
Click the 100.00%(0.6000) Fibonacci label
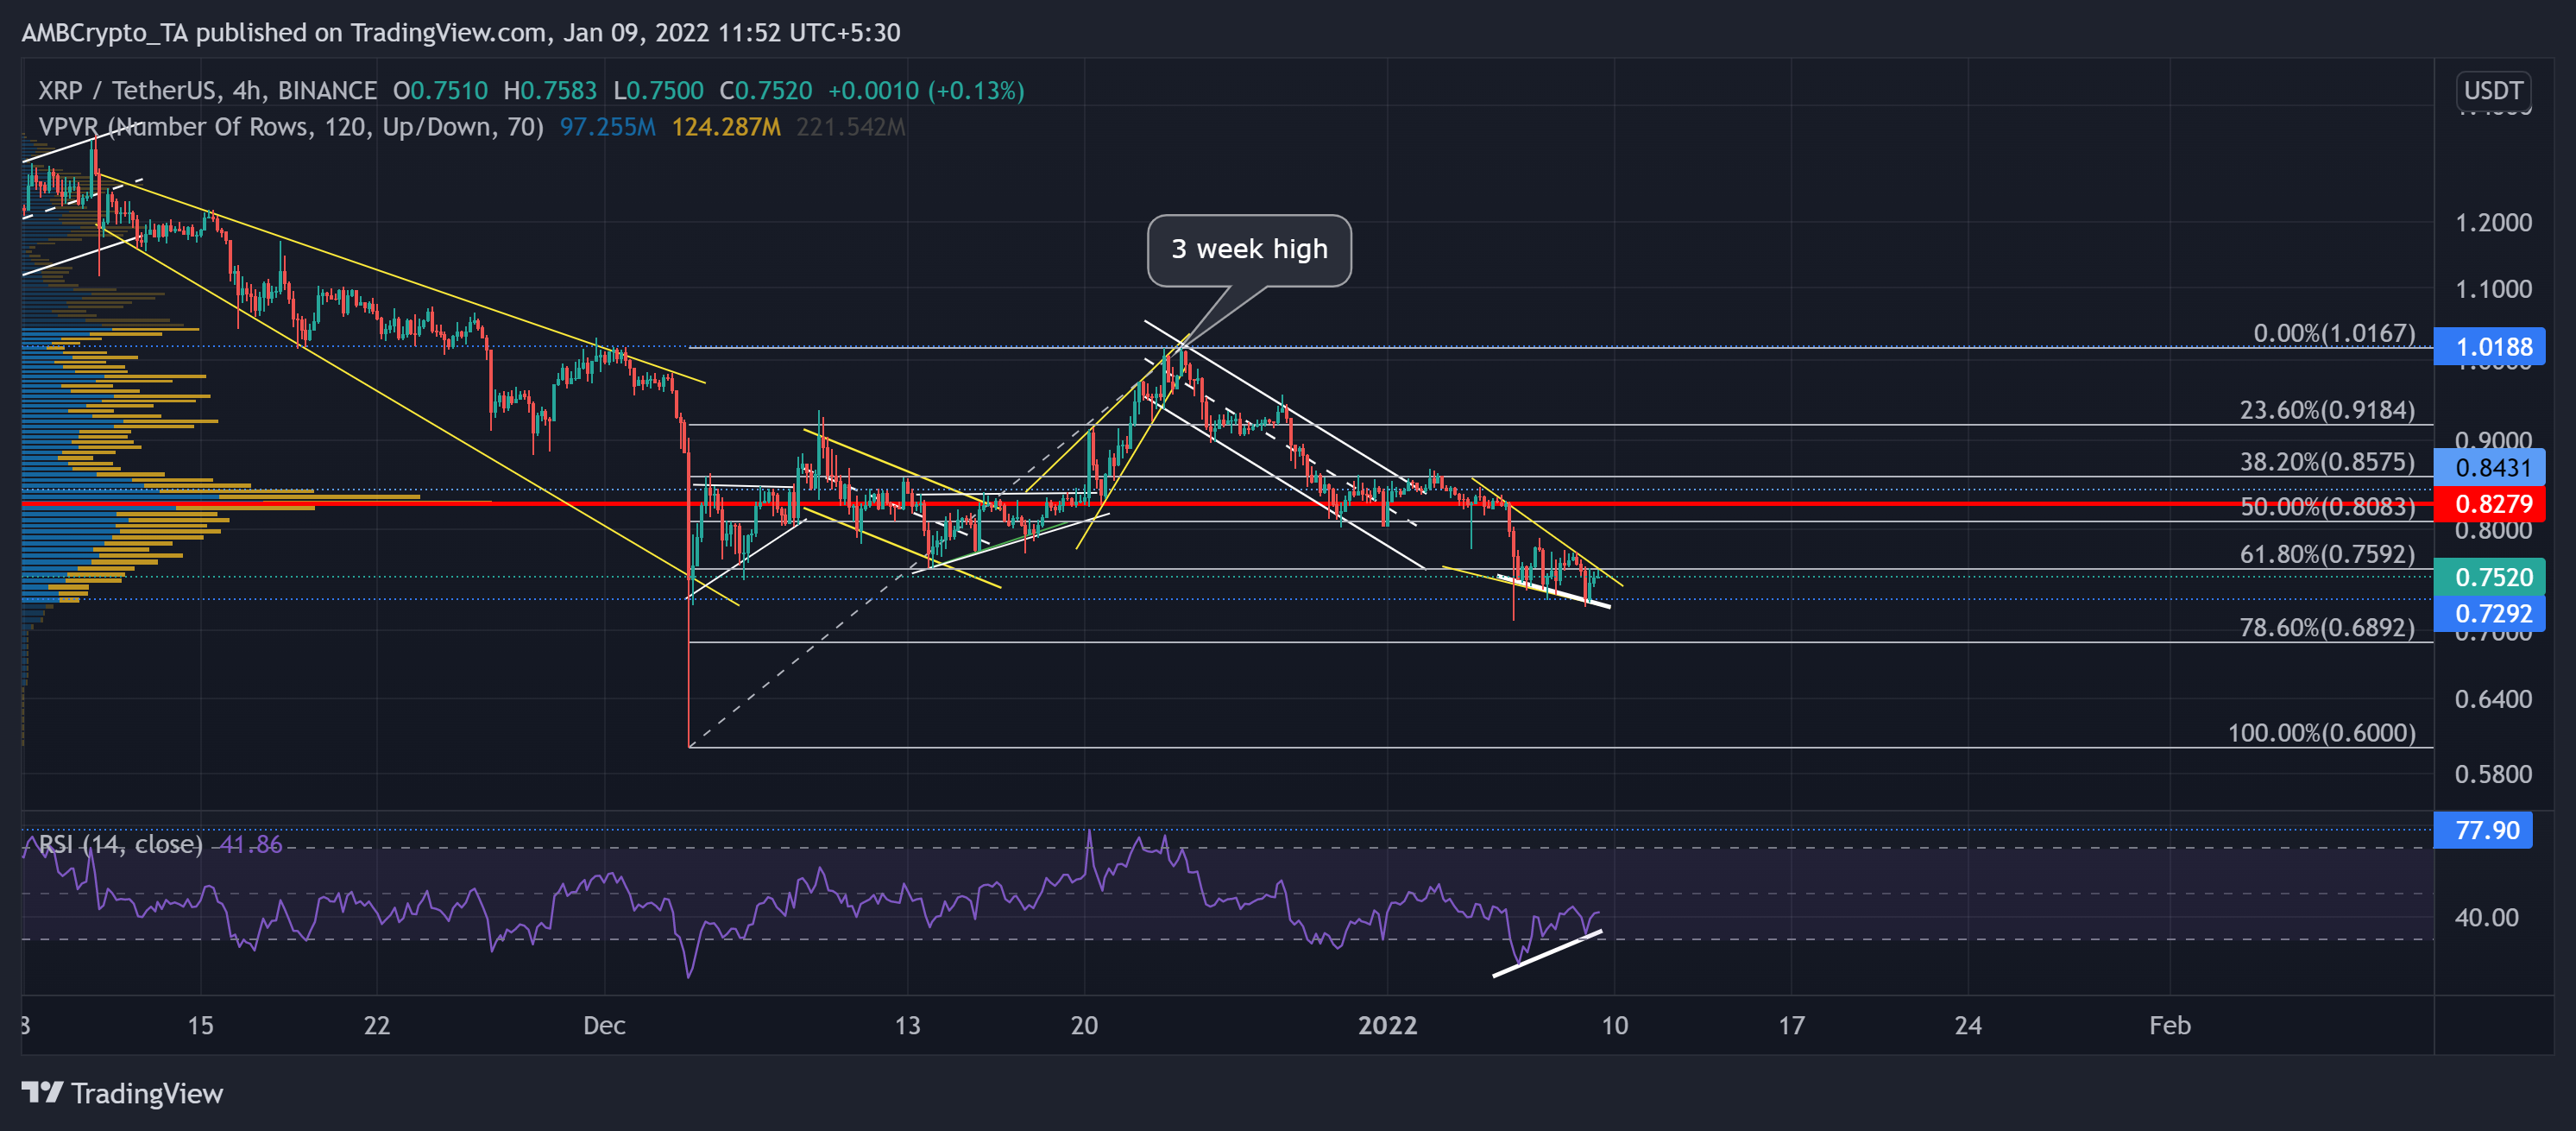coord(2321,733)
